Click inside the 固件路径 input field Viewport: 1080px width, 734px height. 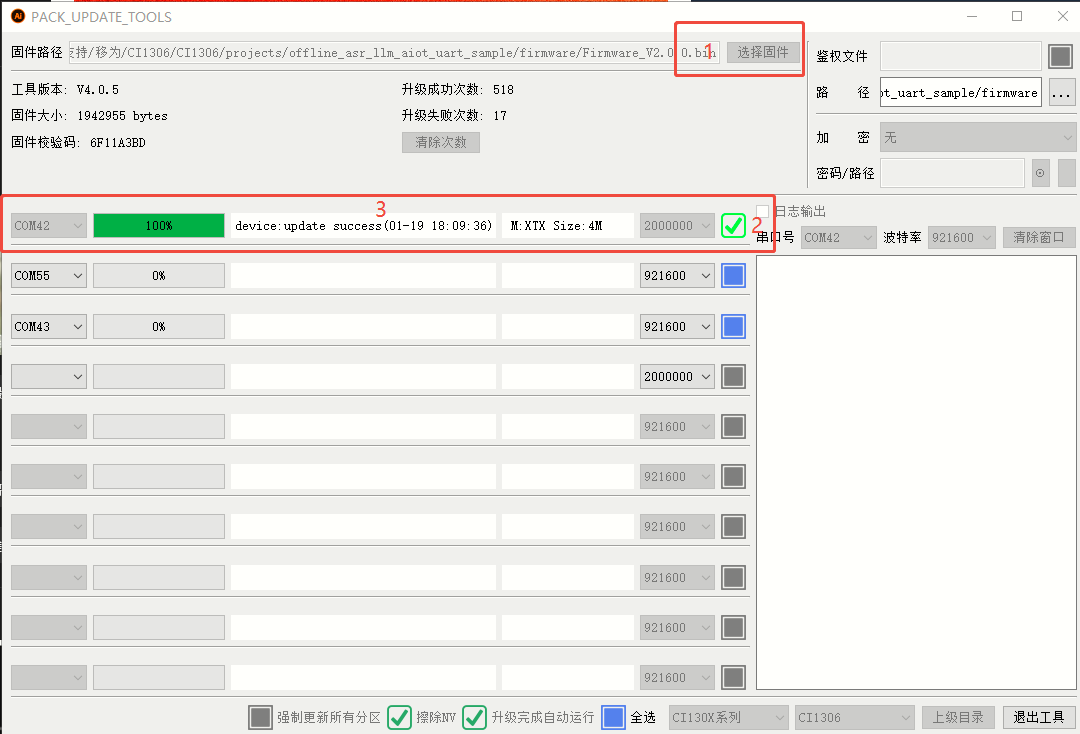(400, 52)
